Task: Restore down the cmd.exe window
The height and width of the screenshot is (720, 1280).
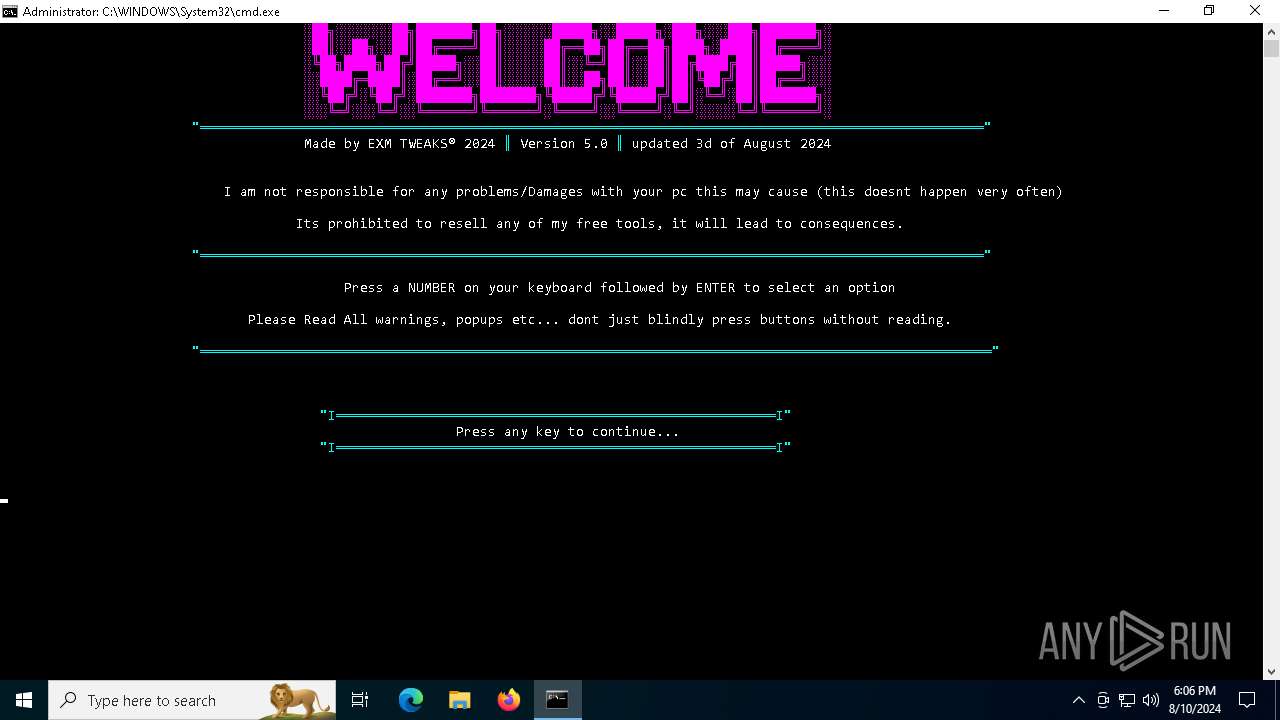Action: pyautogui.click(x=1209, y=11)
